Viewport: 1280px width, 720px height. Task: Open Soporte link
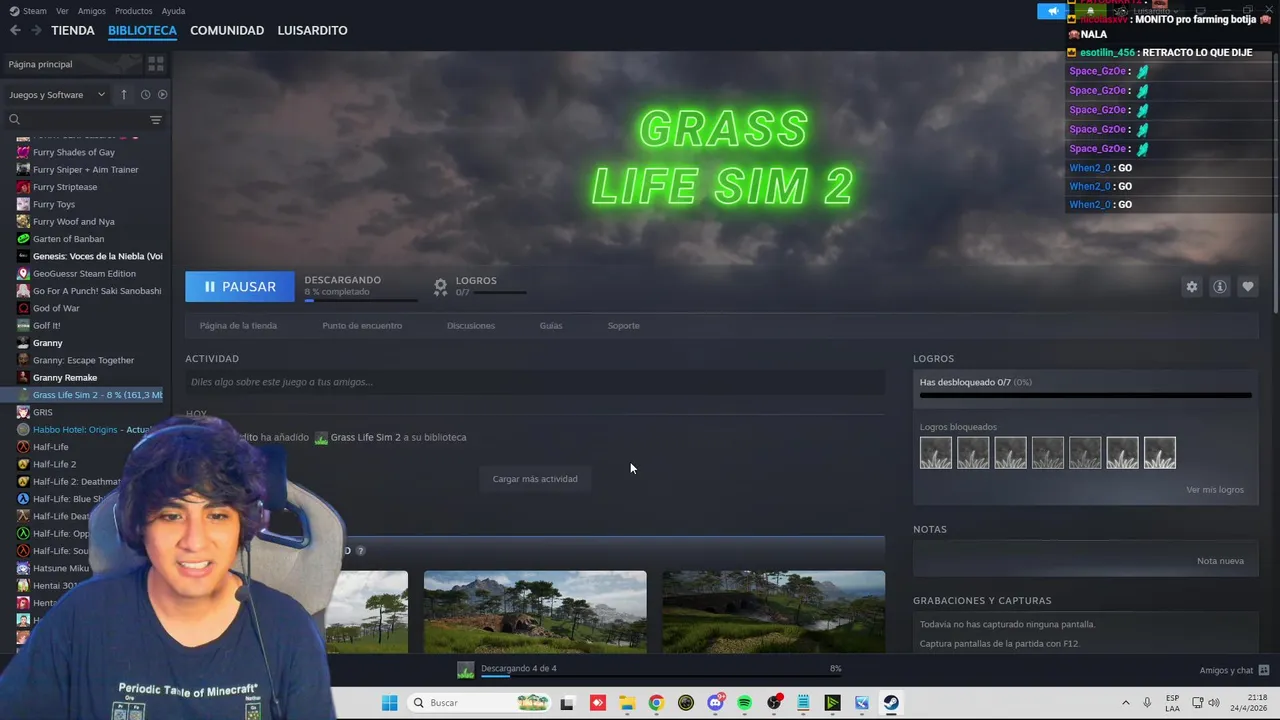[x=623, y=326]
